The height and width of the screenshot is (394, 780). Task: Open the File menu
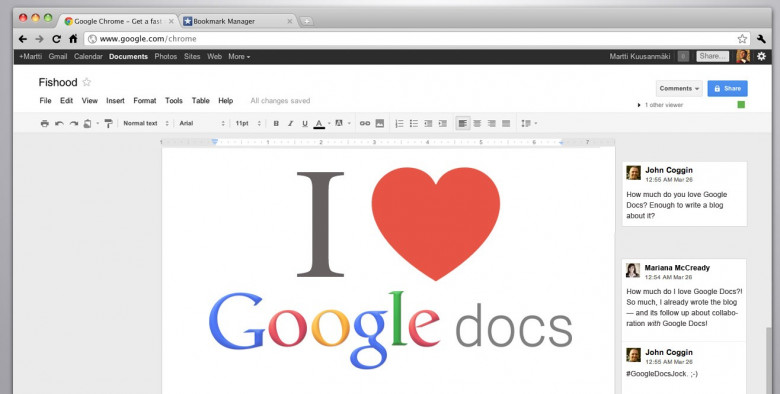tap(45, 100)
